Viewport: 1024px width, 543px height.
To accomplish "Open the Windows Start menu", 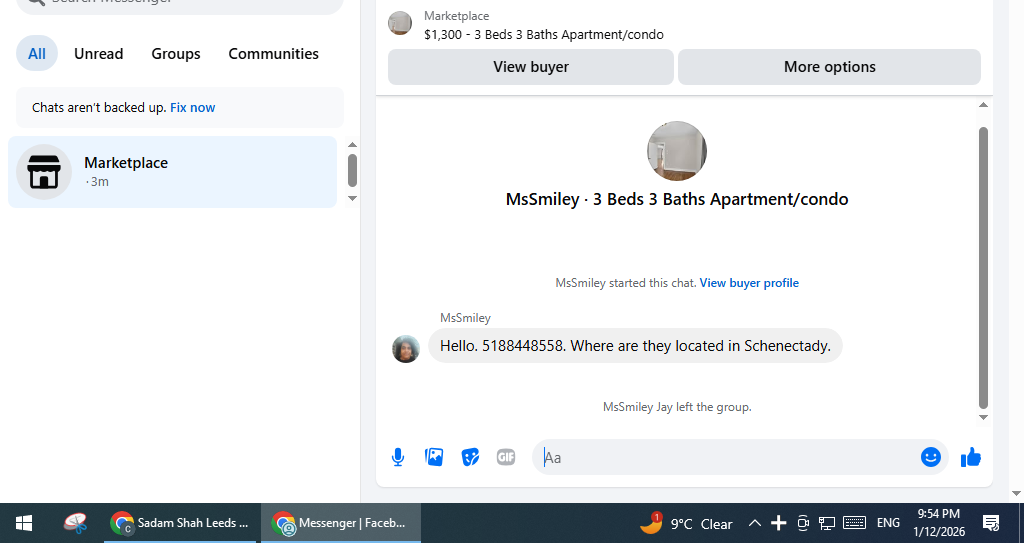I will (x=24, y=523).
